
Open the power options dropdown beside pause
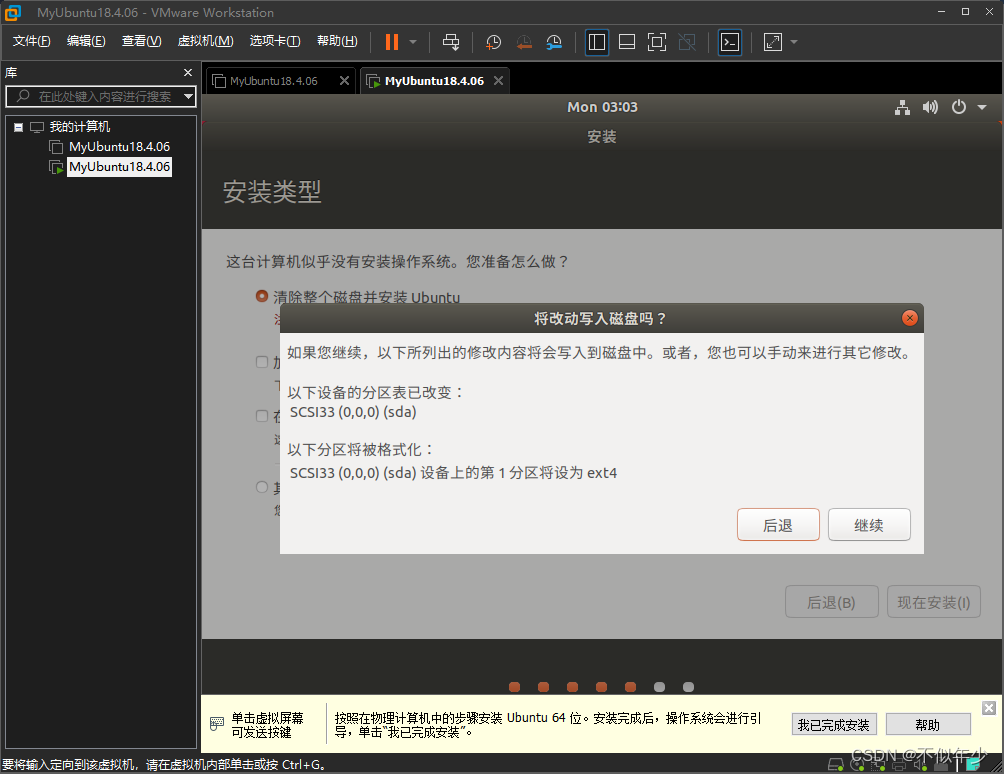click(x=413, y=42)
